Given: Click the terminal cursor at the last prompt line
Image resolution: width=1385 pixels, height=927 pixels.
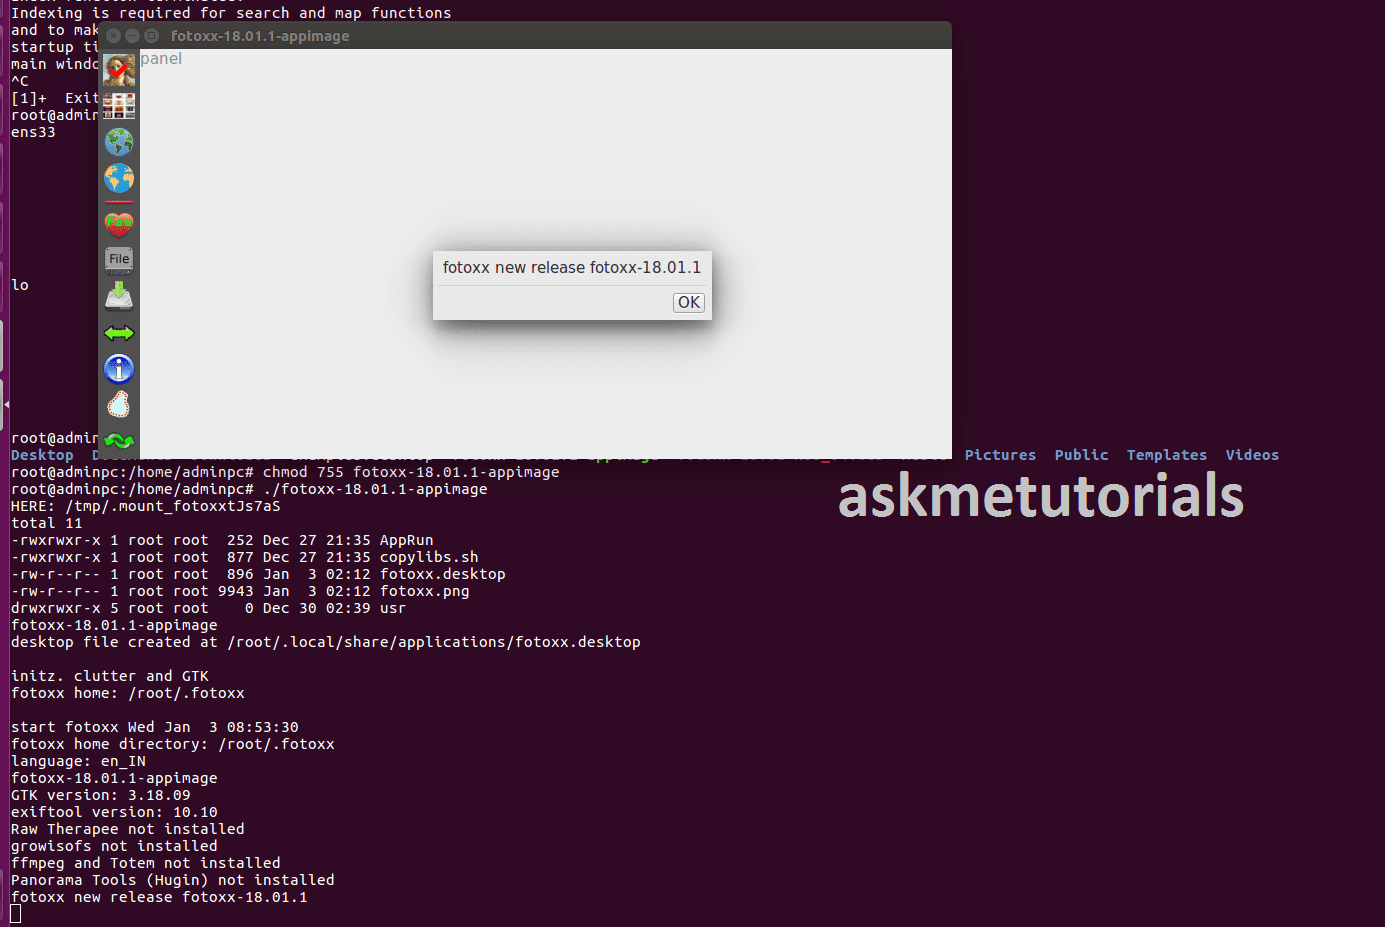Looking at the screenshot, I should click(x=16, y=914).
